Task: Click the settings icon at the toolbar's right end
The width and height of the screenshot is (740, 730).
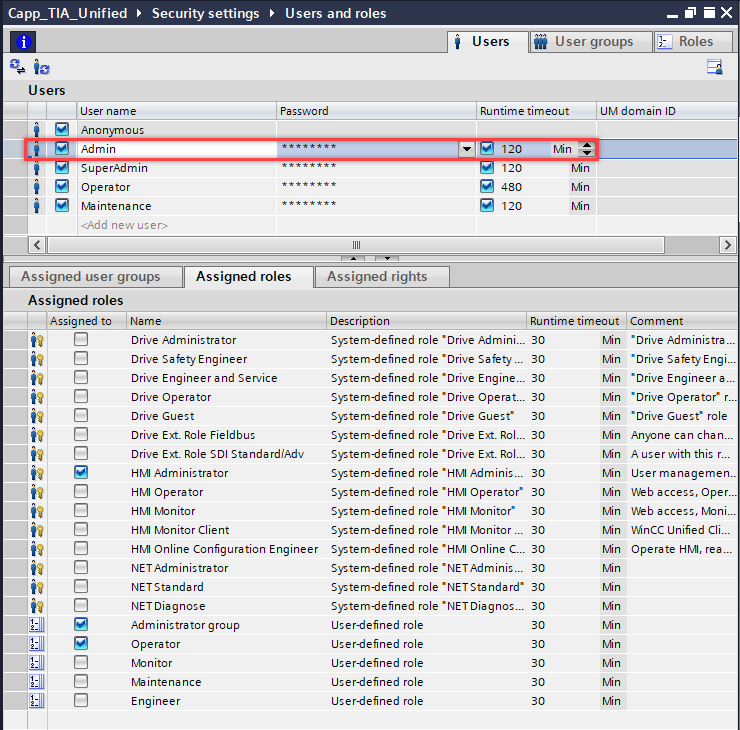Action: [715, 67]
